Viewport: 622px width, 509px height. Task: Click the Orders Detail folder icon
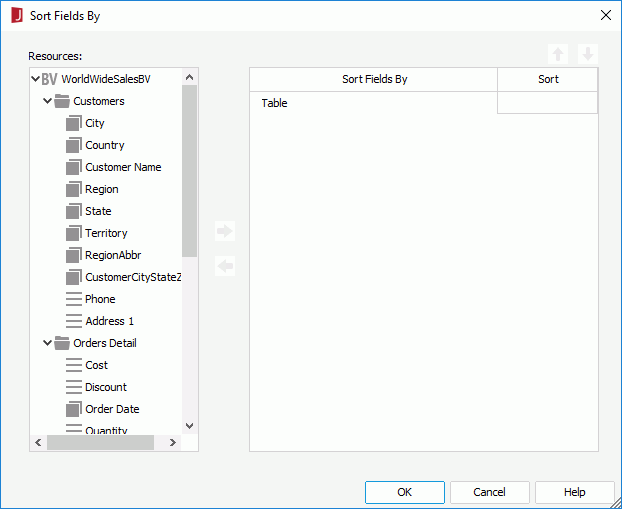coord(62,343)
